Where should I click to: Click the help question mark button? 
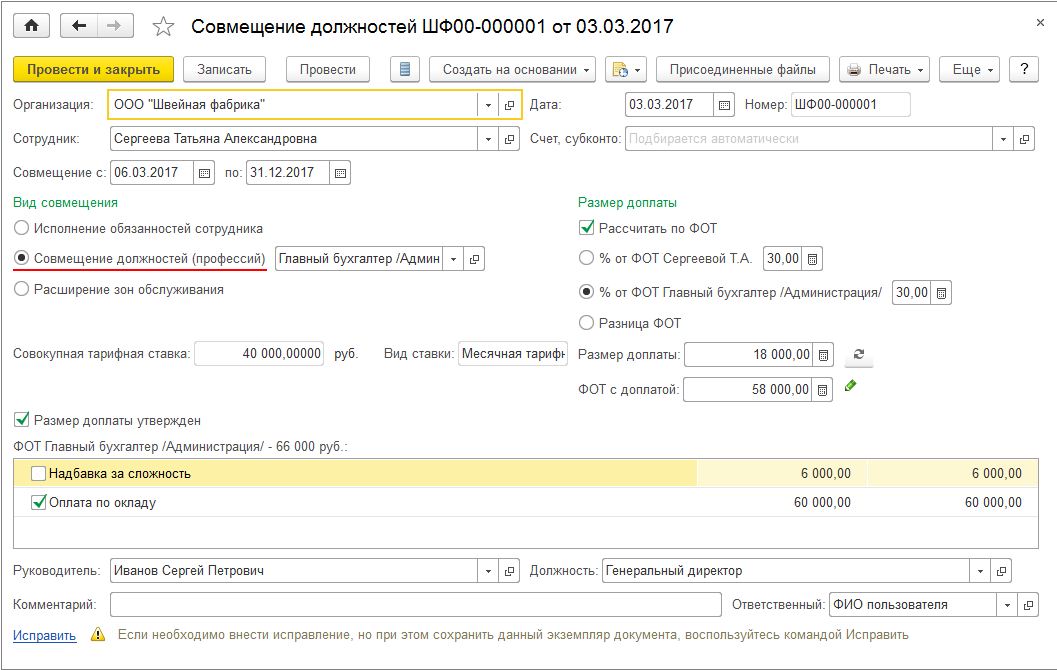1022,69
